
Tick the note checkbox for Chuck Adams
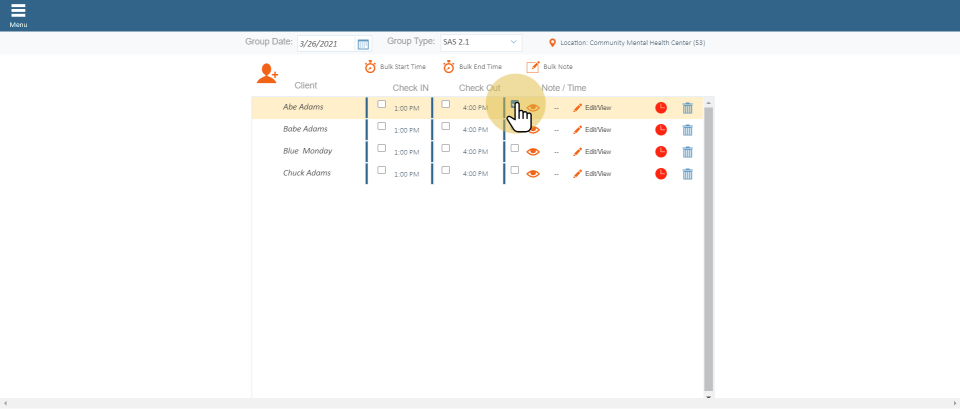515,170
